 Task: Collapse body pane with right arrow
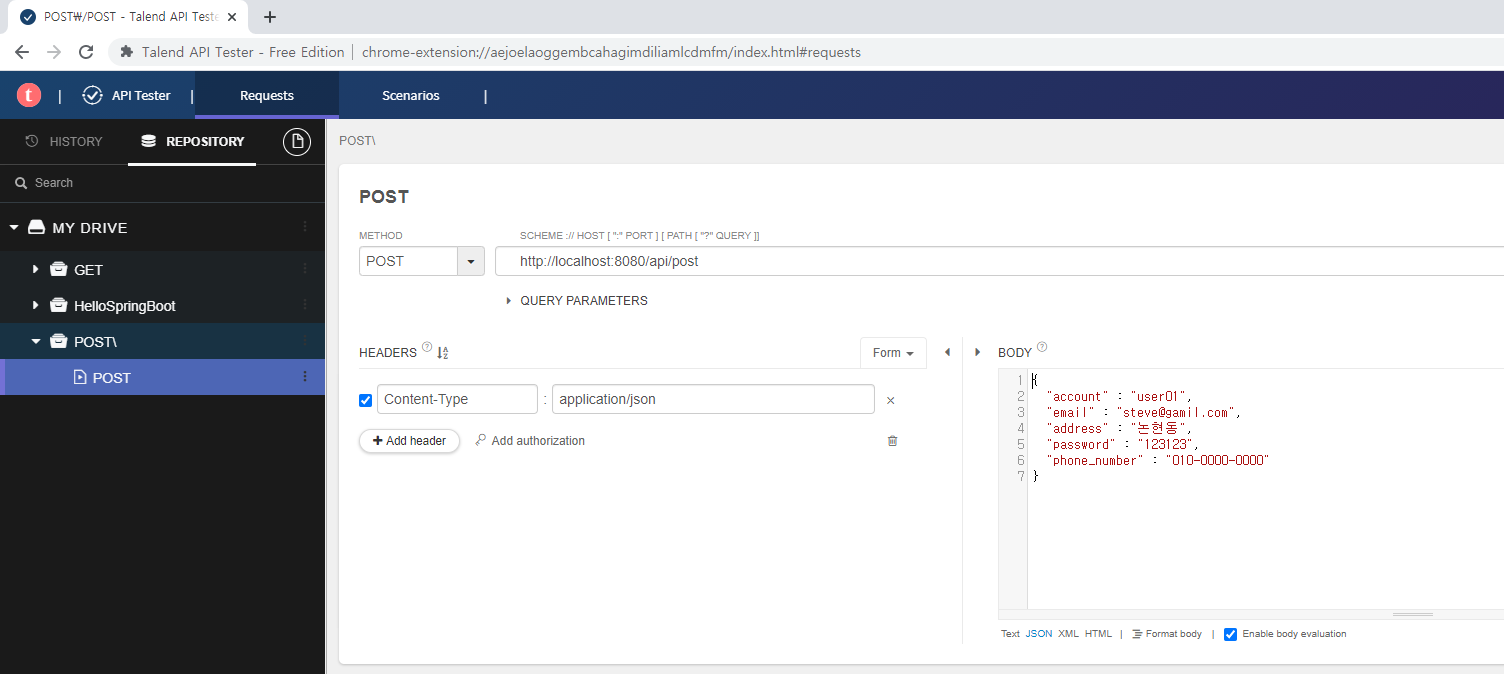tap(977, 352)
